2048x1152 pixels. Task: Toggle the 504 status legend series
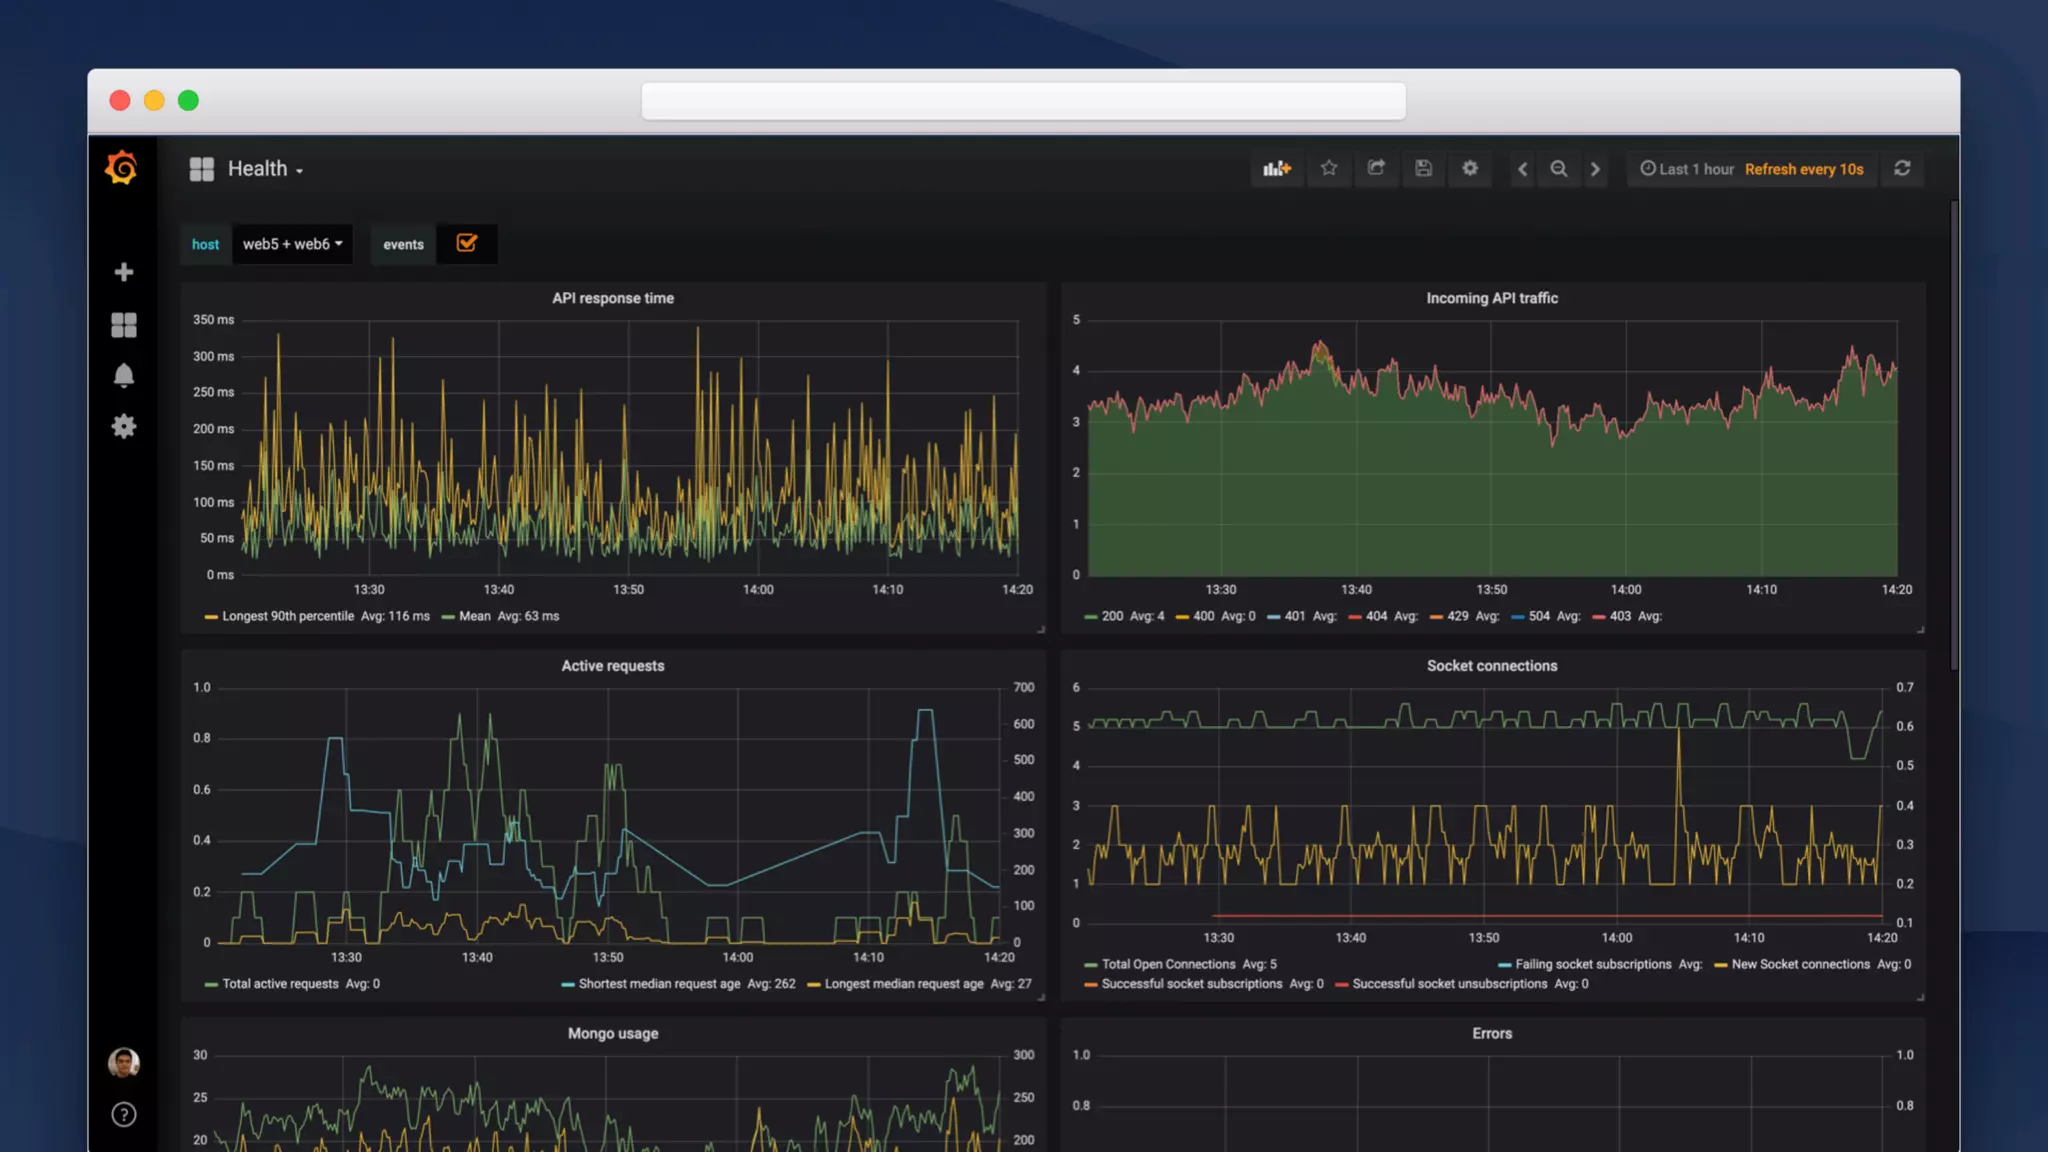tap(1540, 616)
